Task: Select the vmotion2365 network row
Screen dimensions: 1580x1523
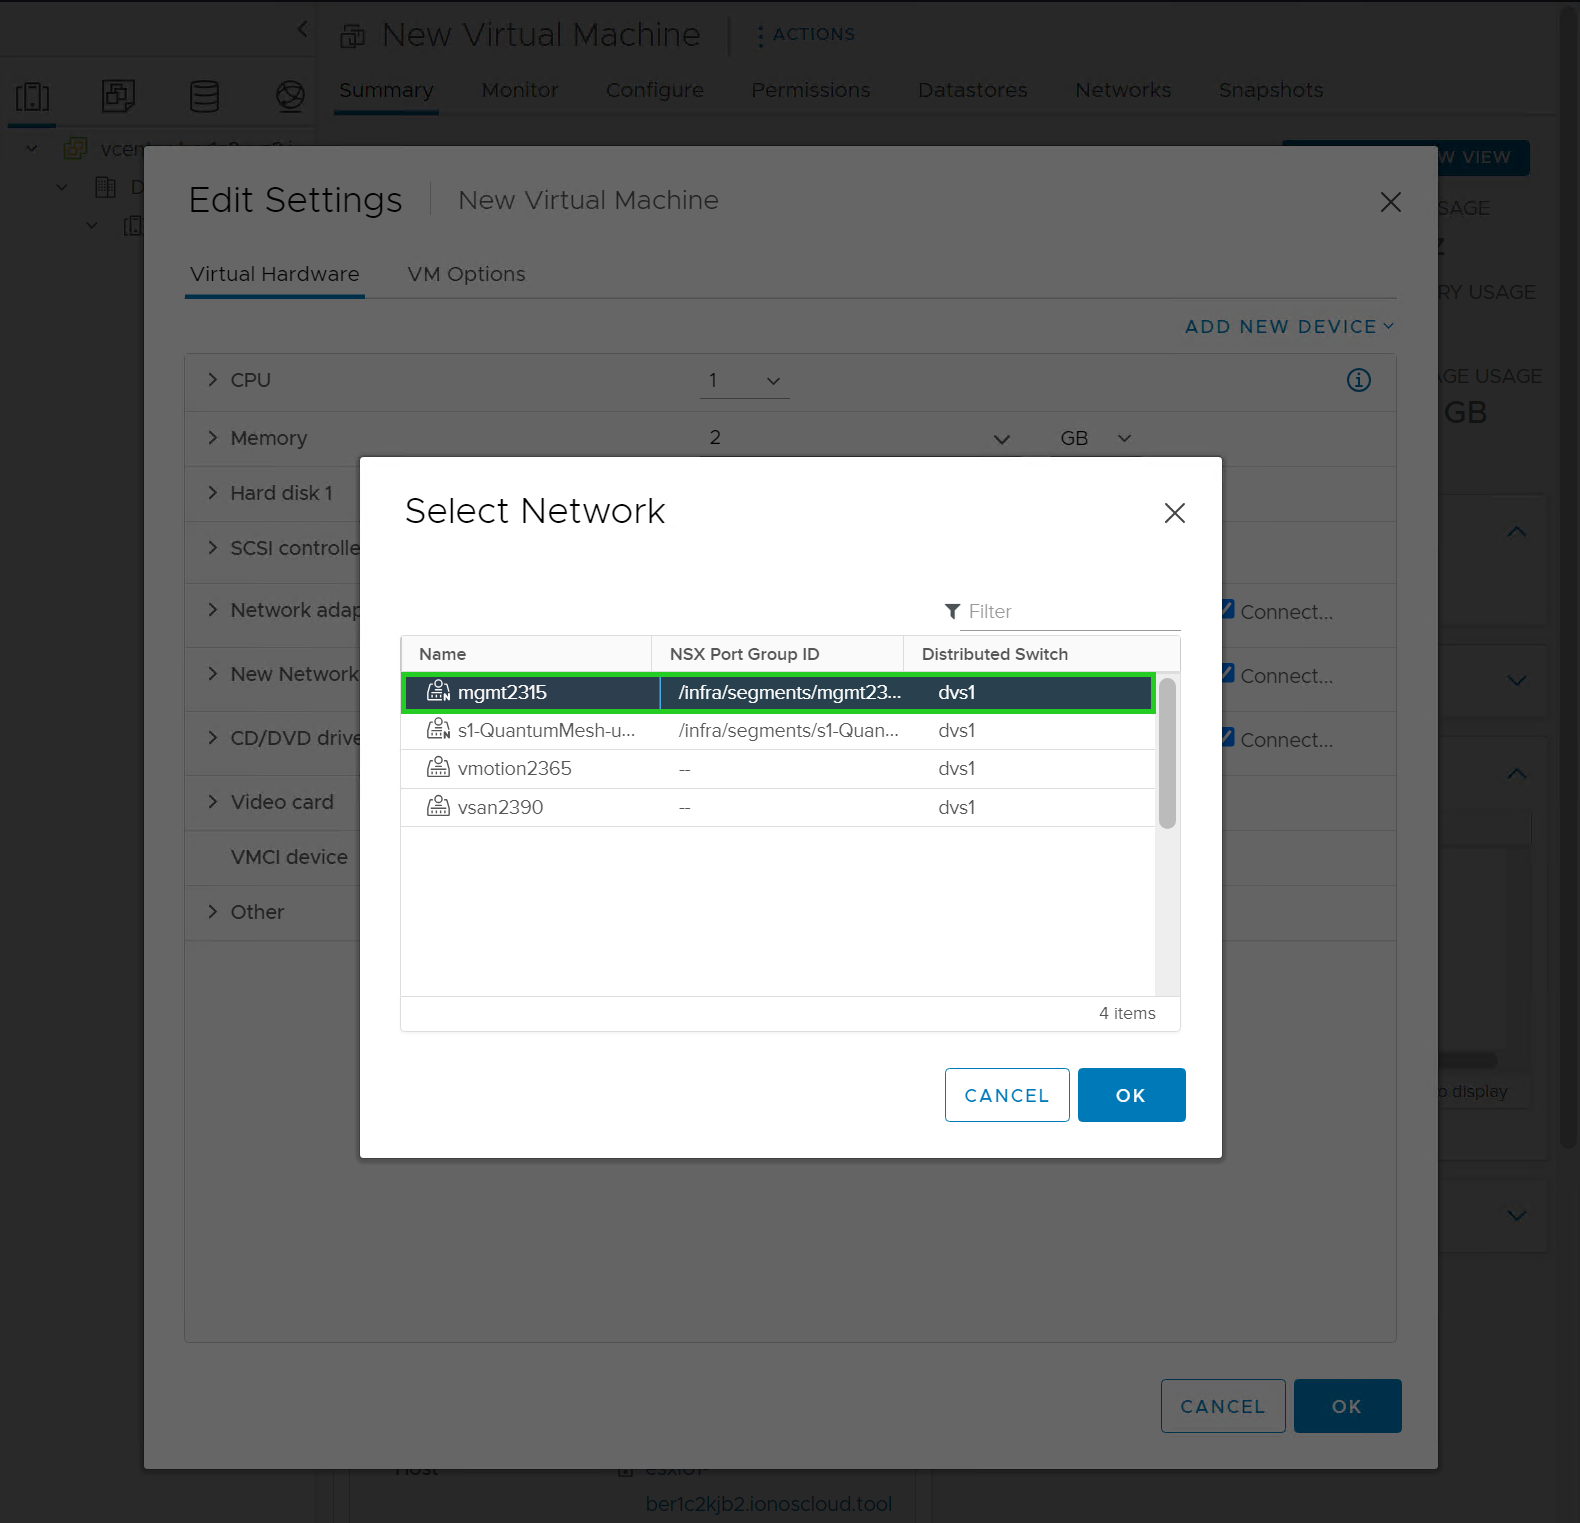Action: (778, 768)
